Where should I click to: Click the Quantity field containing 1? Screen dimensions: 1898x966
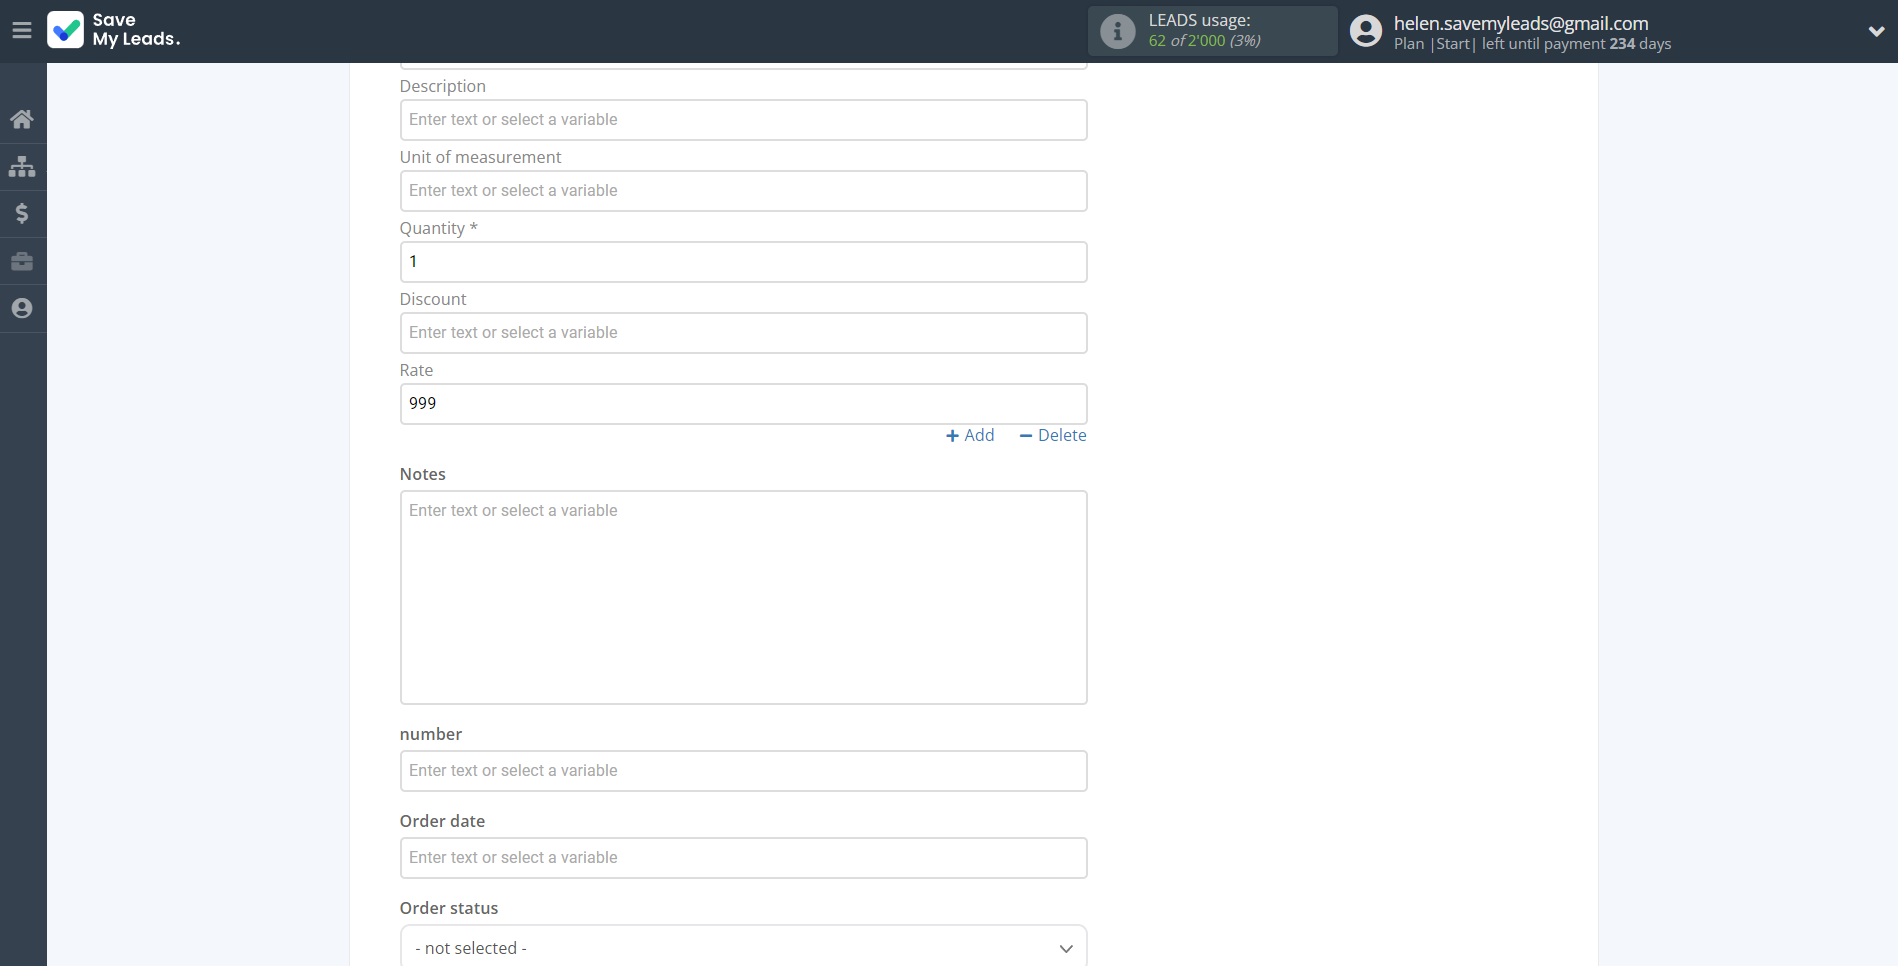(x=743, y=262)
